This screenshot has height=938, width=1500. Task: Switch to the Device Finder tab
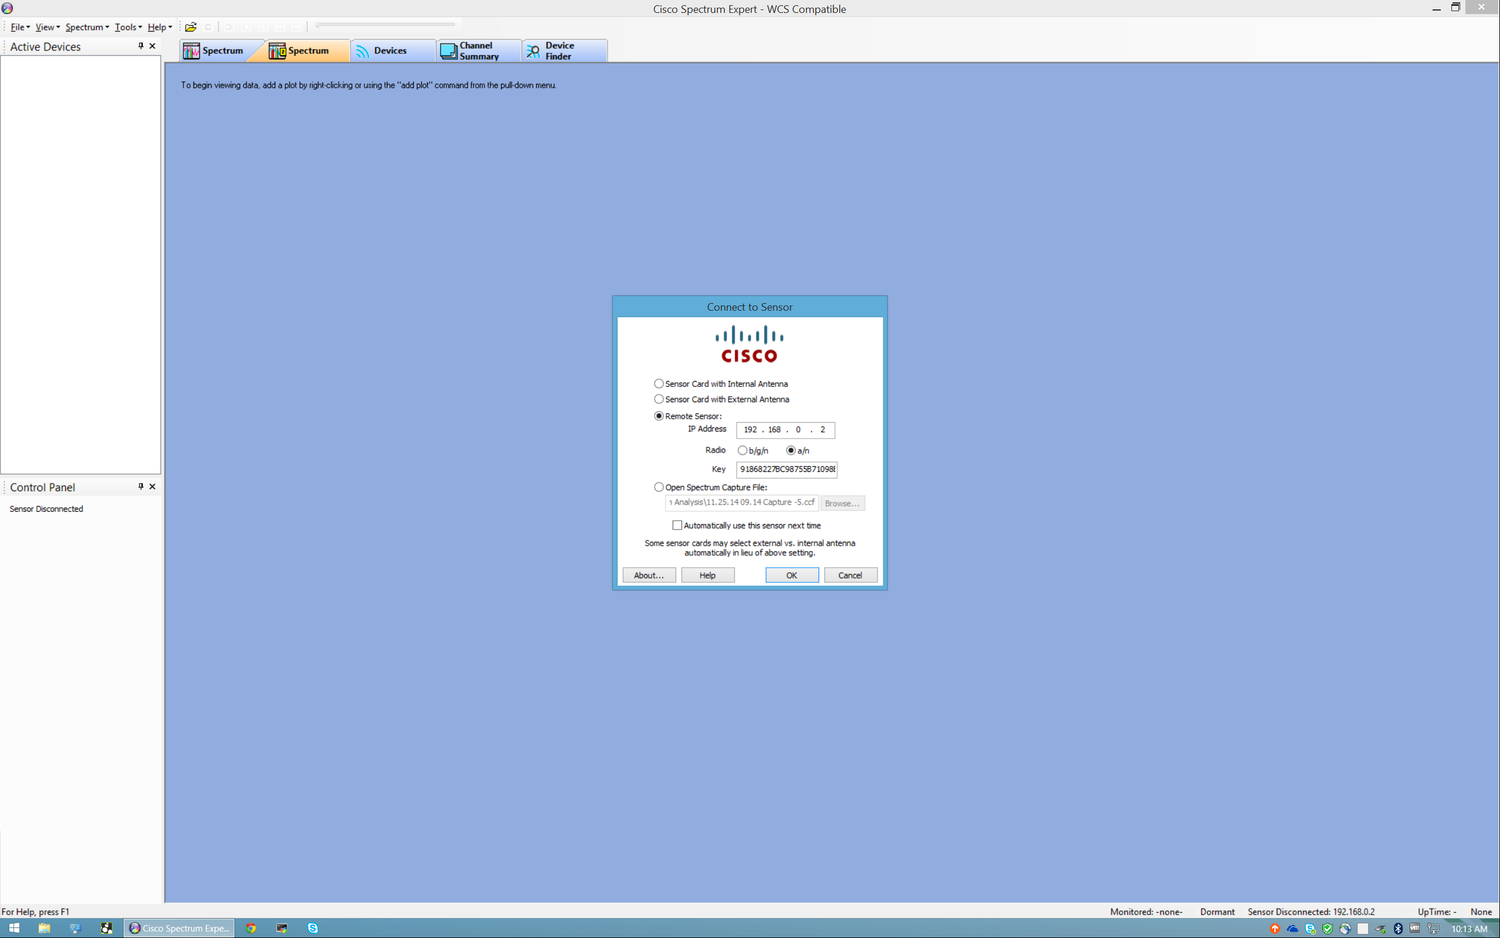click(x=564, y=51)
